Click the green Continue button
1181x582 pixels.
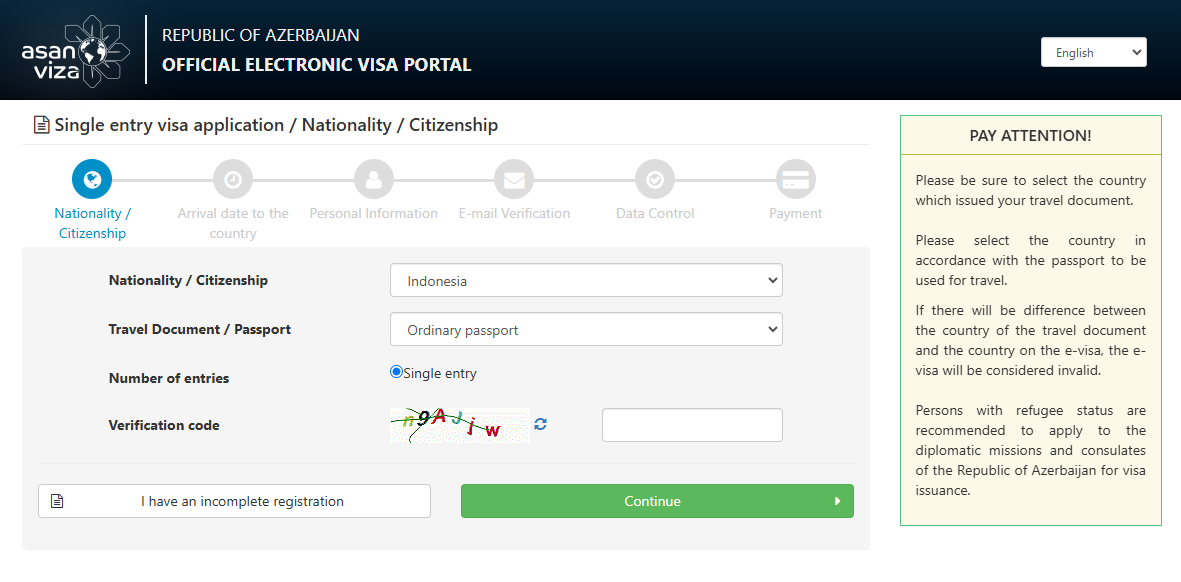[657, 501]
